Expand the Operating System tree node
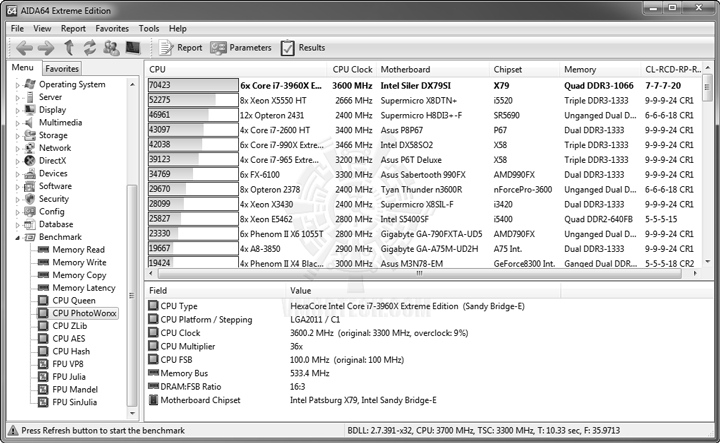Viewport: 720px width, 443px height. (x=18, y=85)
